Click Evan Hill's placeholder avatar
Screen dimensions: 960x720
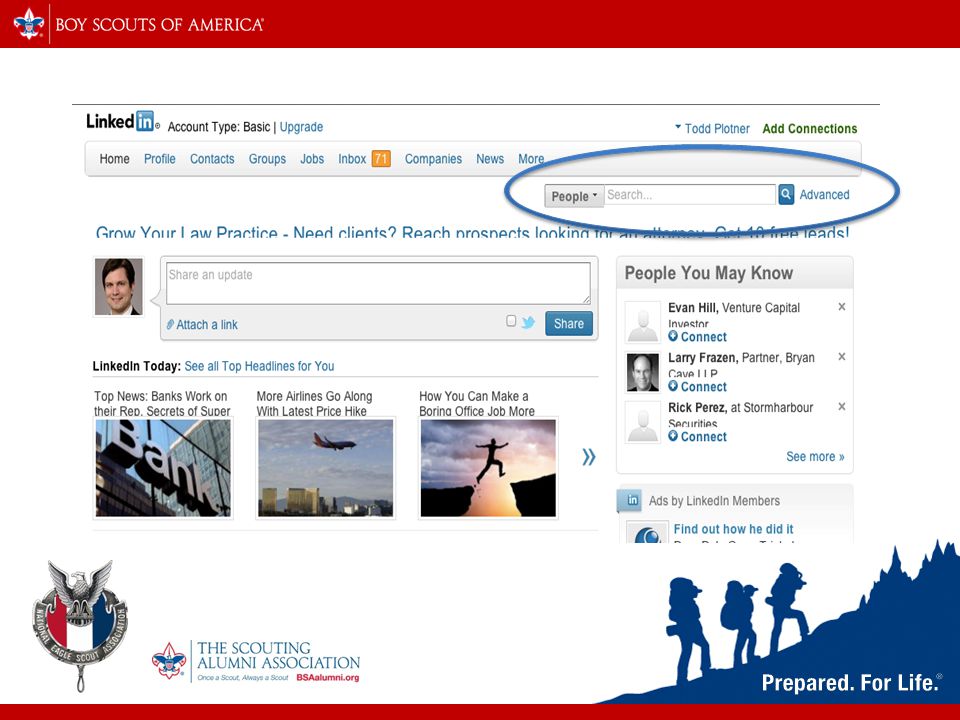point(643,322)
